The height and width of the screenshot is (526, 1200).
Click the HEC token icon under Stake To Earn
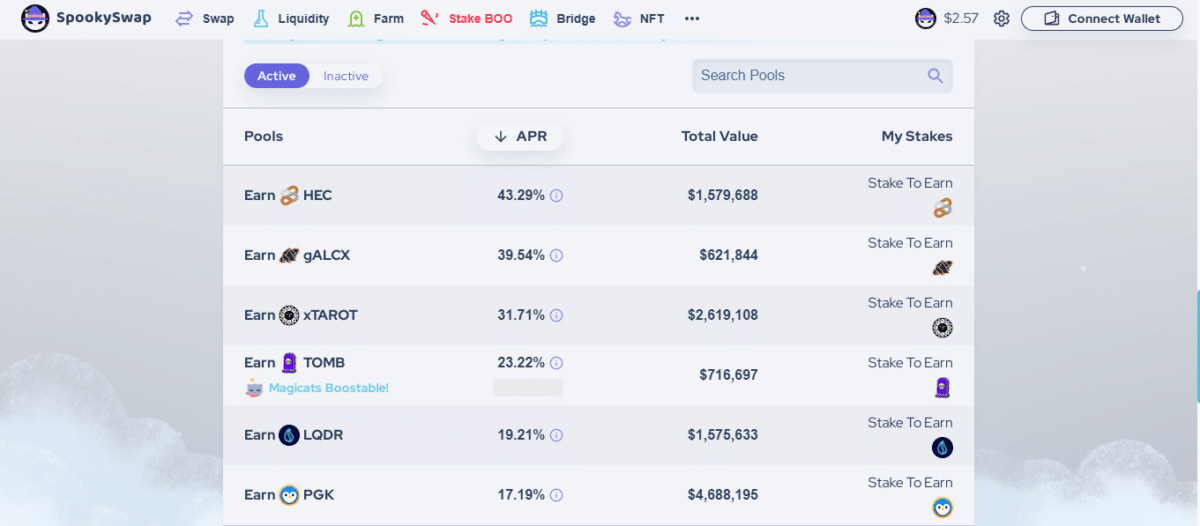click(942, 208)
